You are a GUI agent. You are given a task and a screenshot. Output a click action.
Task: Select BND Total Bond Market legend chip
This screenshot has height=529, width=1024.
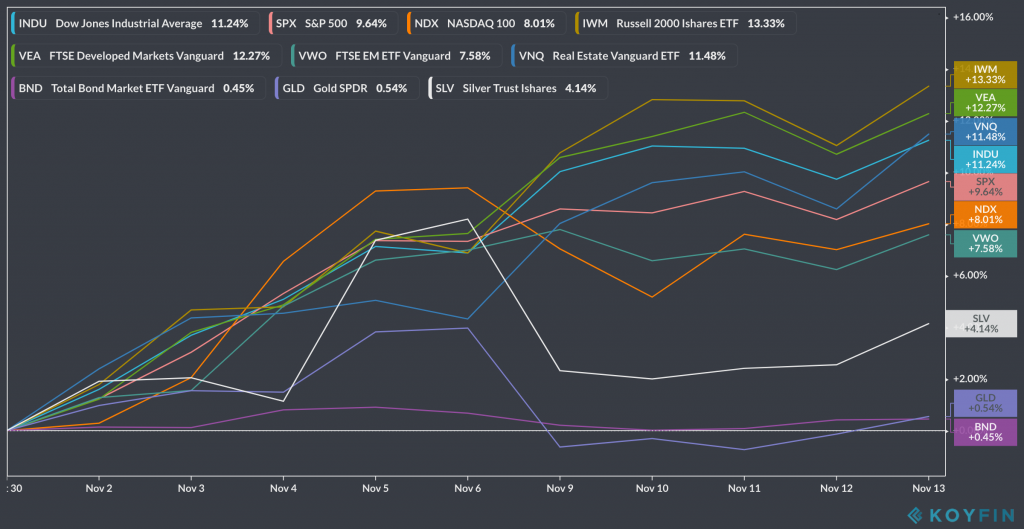click(134, 88)
